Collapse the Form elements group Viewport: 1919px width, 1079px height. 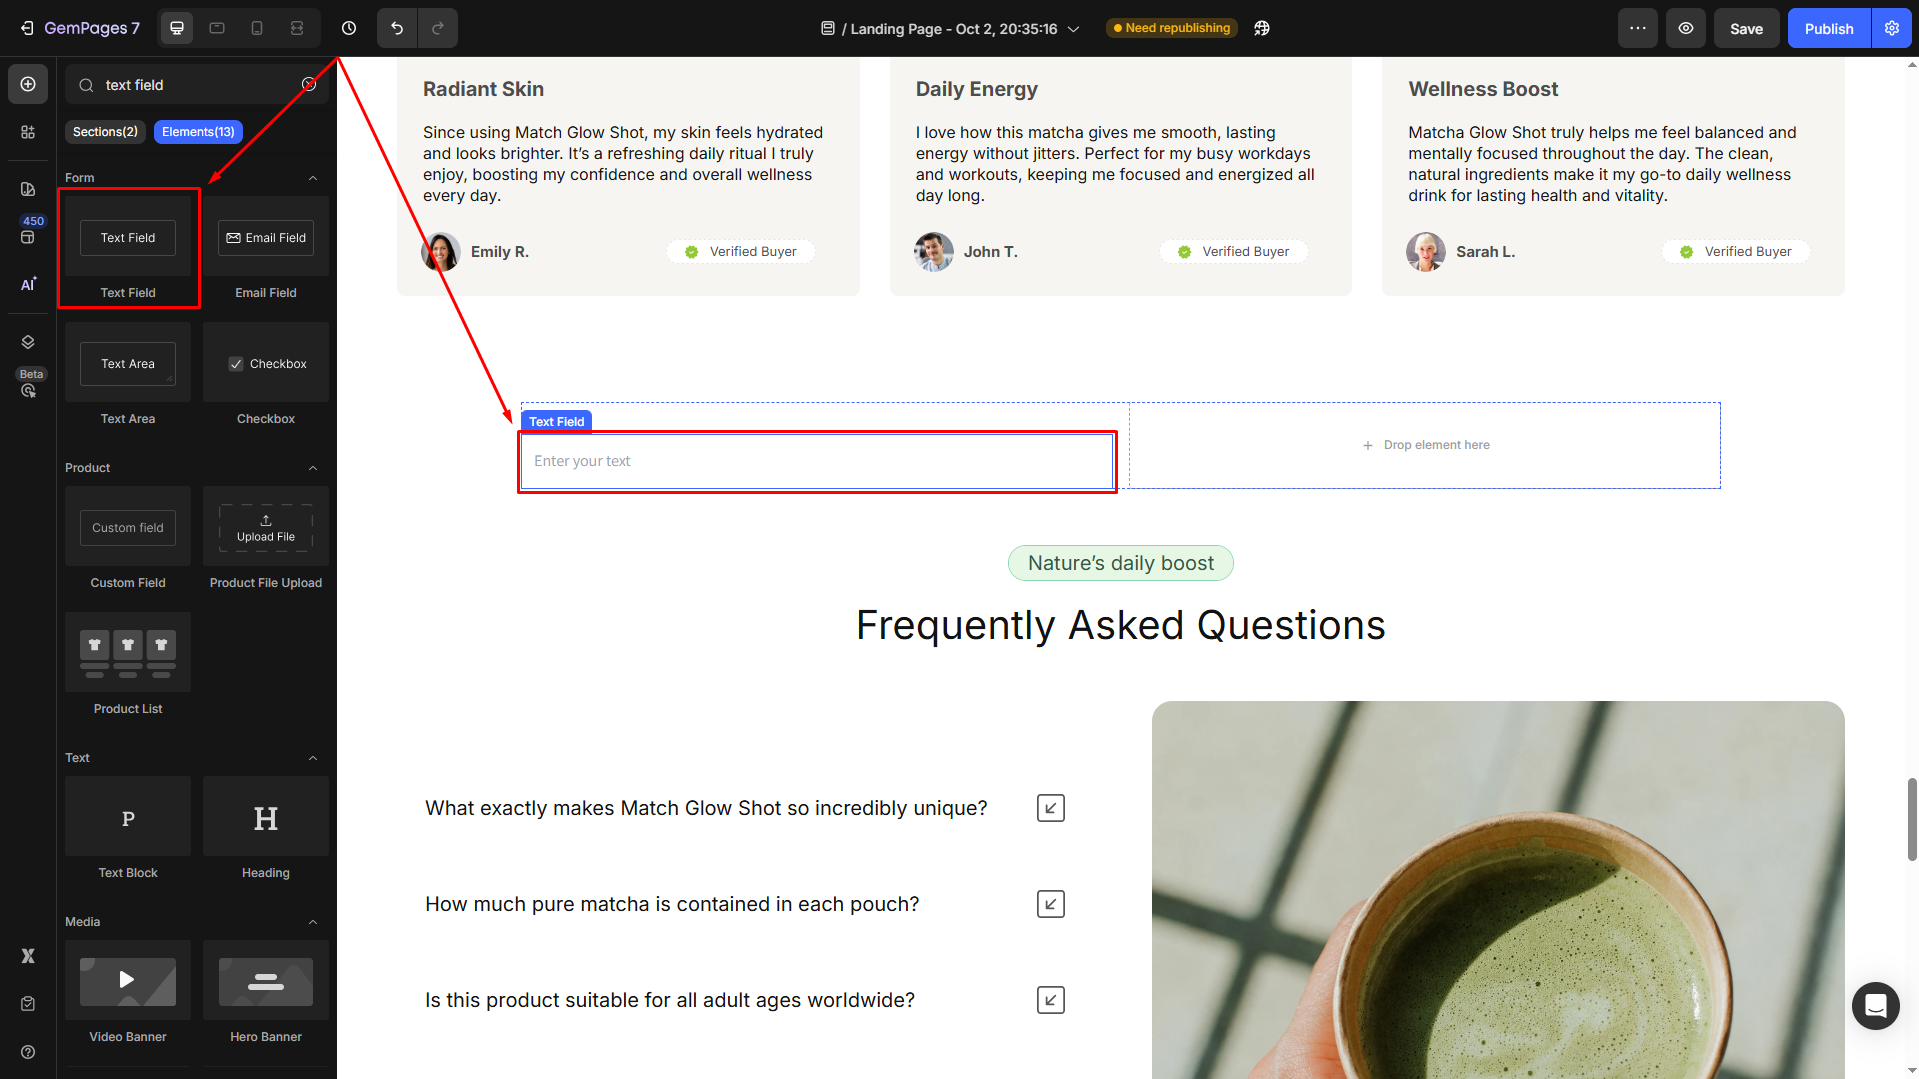tap(313, 178)
